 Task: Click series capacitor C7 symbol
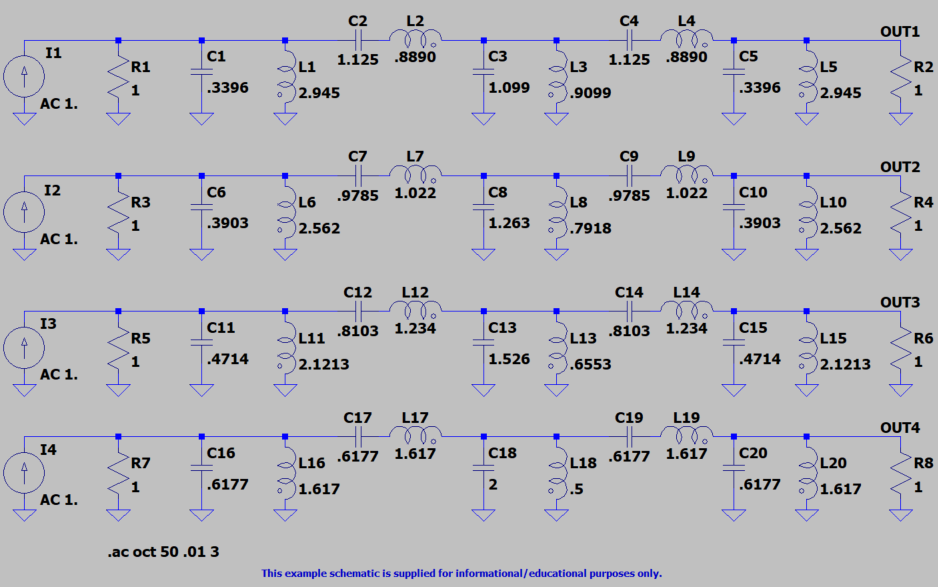click(358, 176)
